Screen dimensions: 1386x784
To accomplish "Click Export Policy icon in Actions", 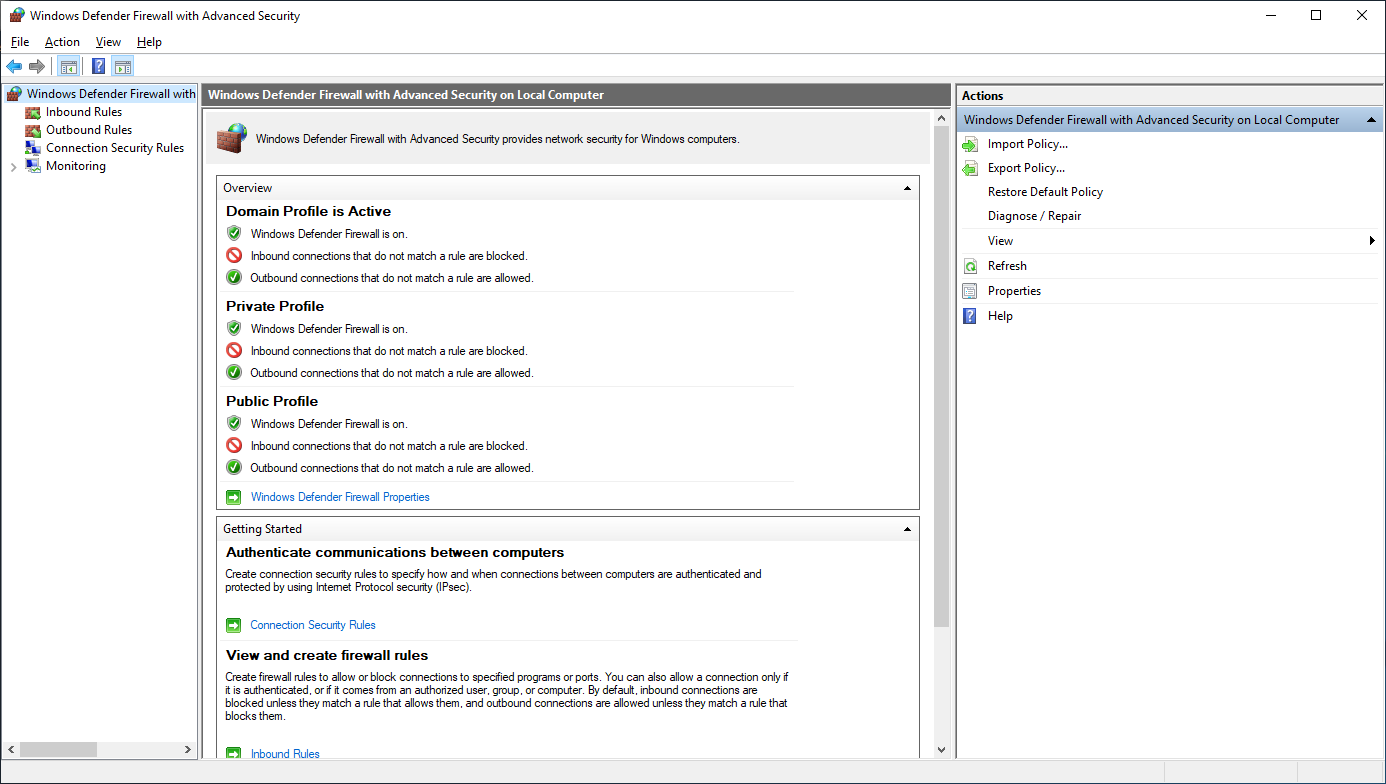I will coord(970,168).
